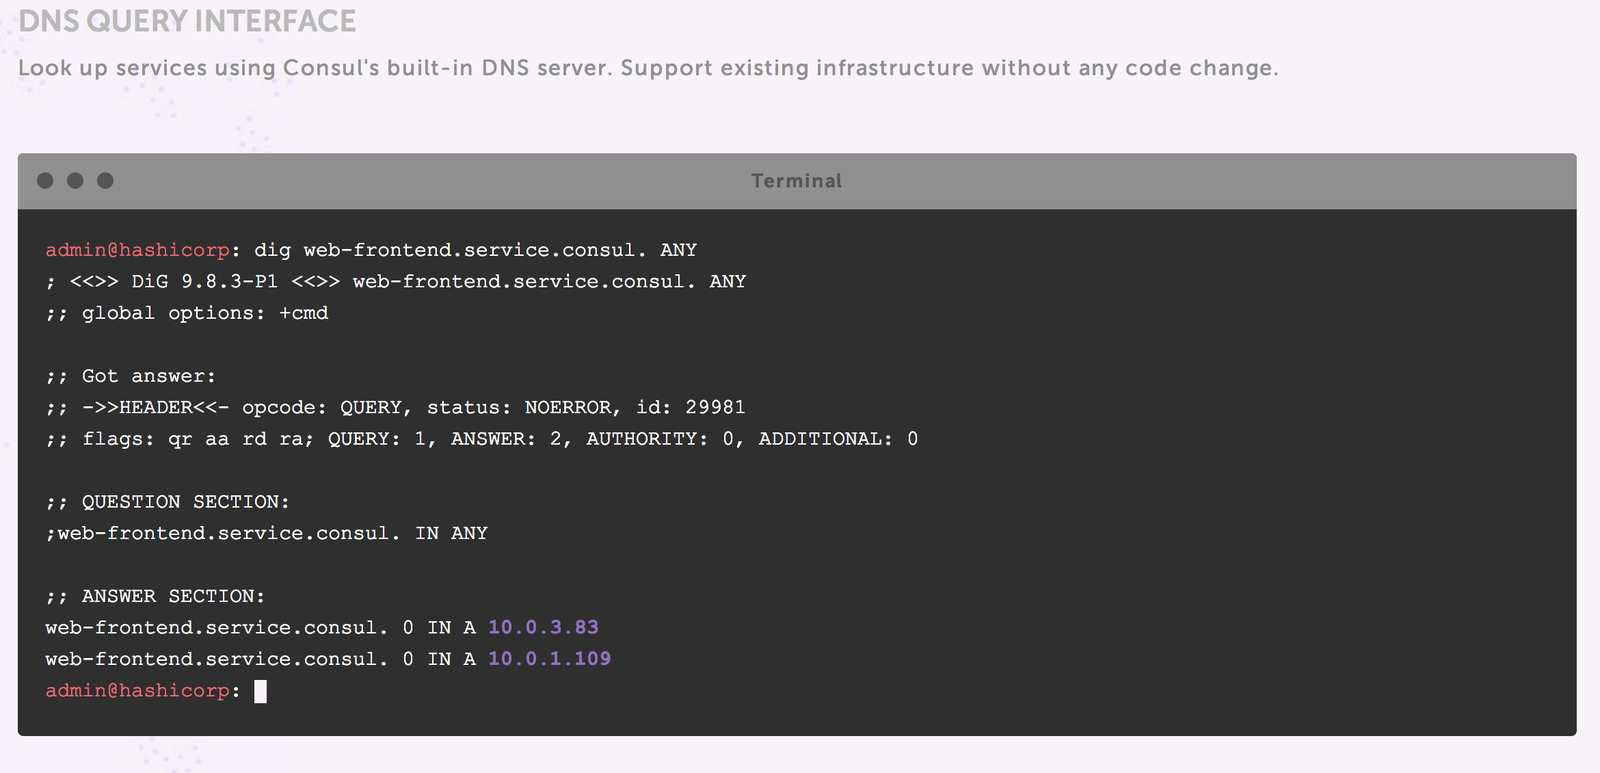Viewport: 1600px width, 773px height.
Task: Click the ';web-frontend.service.consul. IN ANY' line
Action: coord(267,533)
